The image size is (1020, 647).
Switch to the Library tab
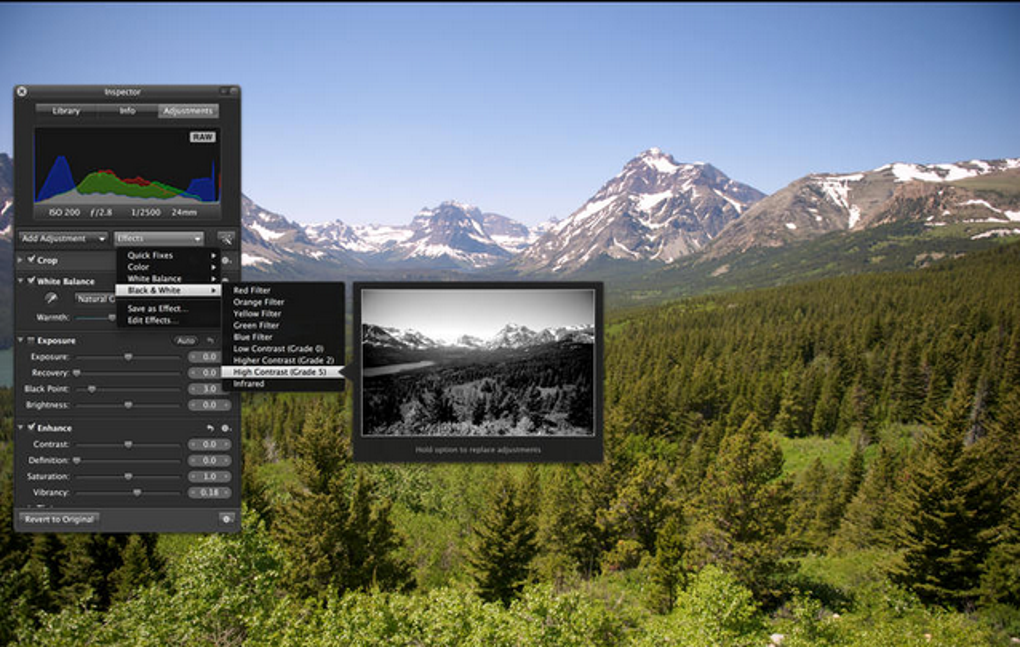point(66,111)
